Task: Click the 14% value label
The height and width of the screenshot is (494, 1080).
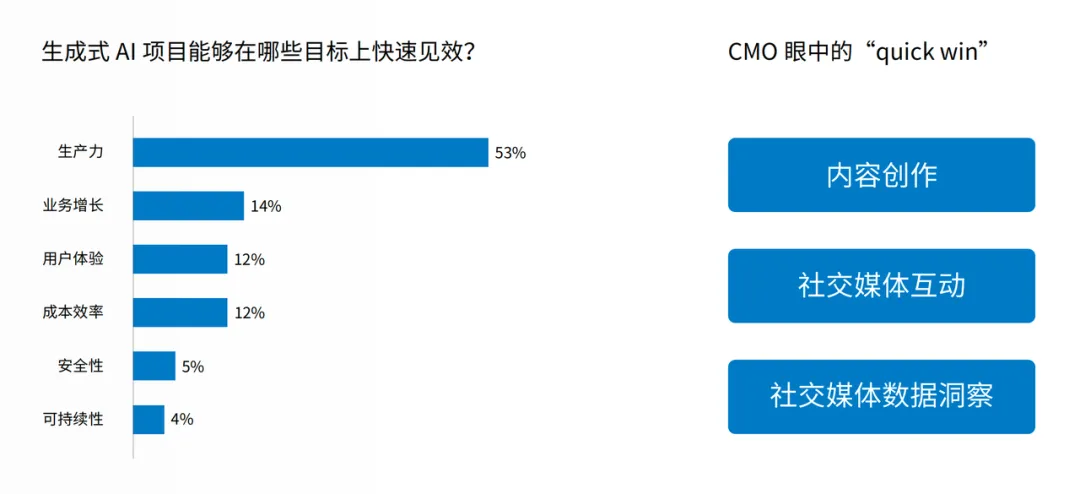Action: pyautogui.click(x=266, y=207)
